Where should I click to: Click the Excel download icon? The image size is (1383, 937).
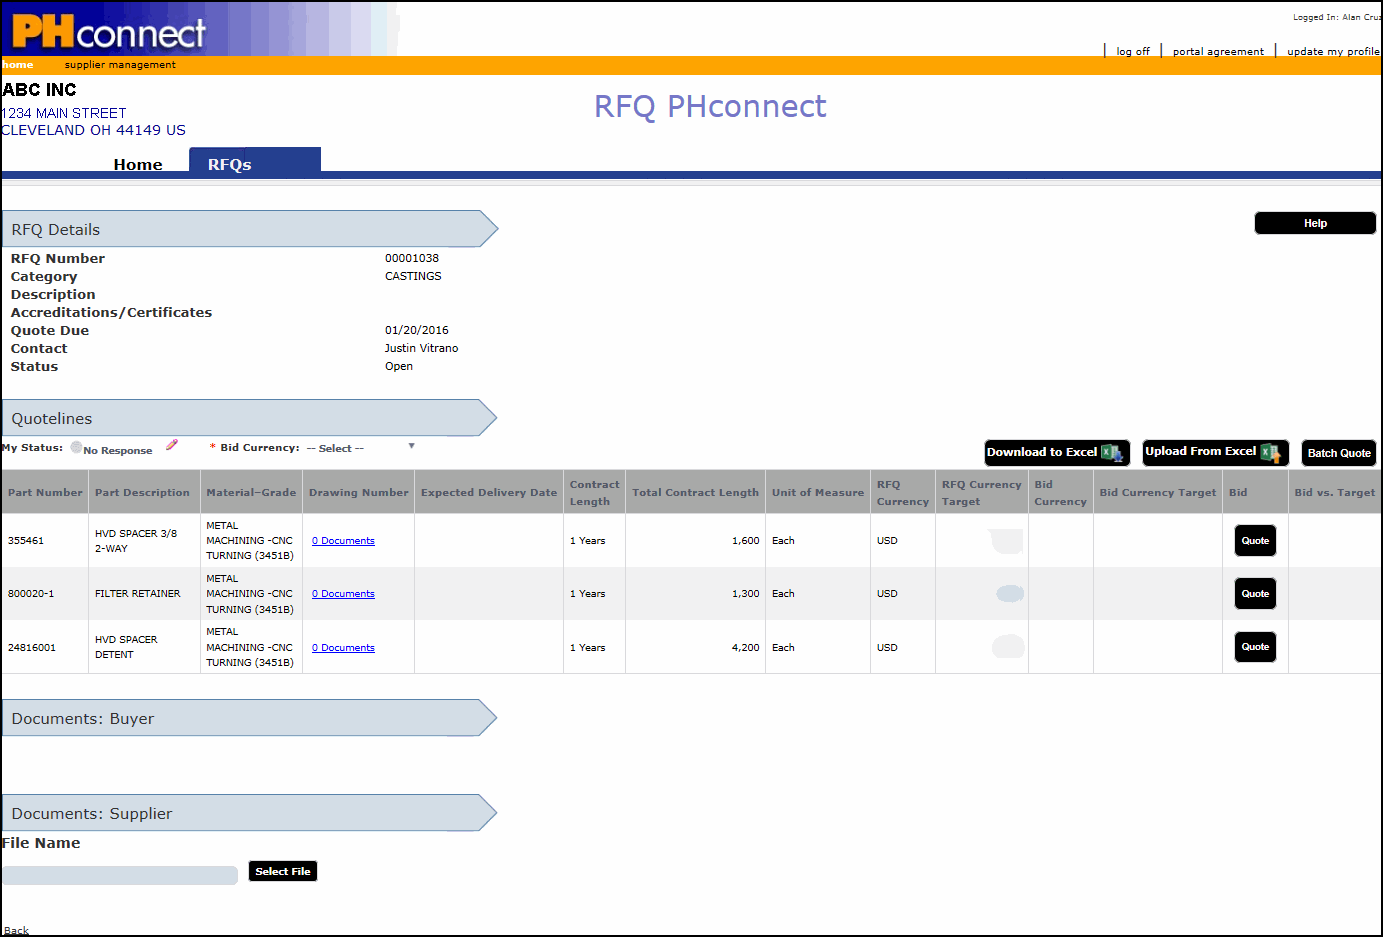(1111, 453)
